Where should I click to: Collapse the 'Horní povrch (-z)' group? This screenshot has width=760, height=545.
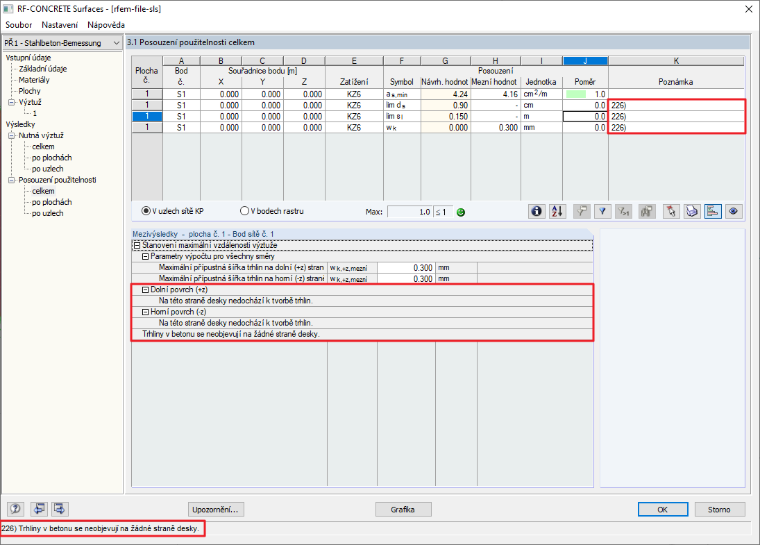pos(145,312)
